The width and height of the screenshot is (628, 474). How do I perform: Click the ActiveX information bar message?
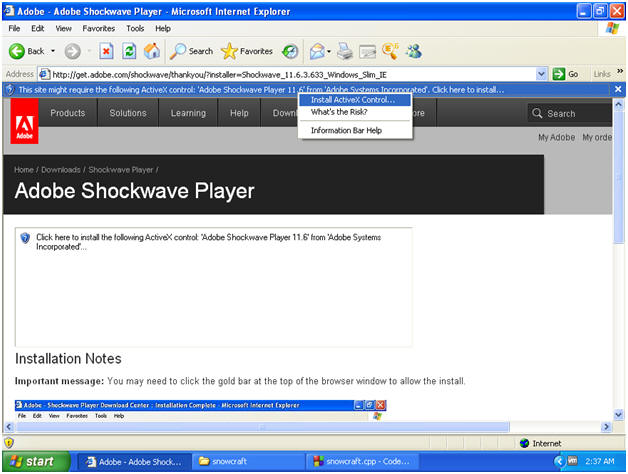tap(261, 90)
